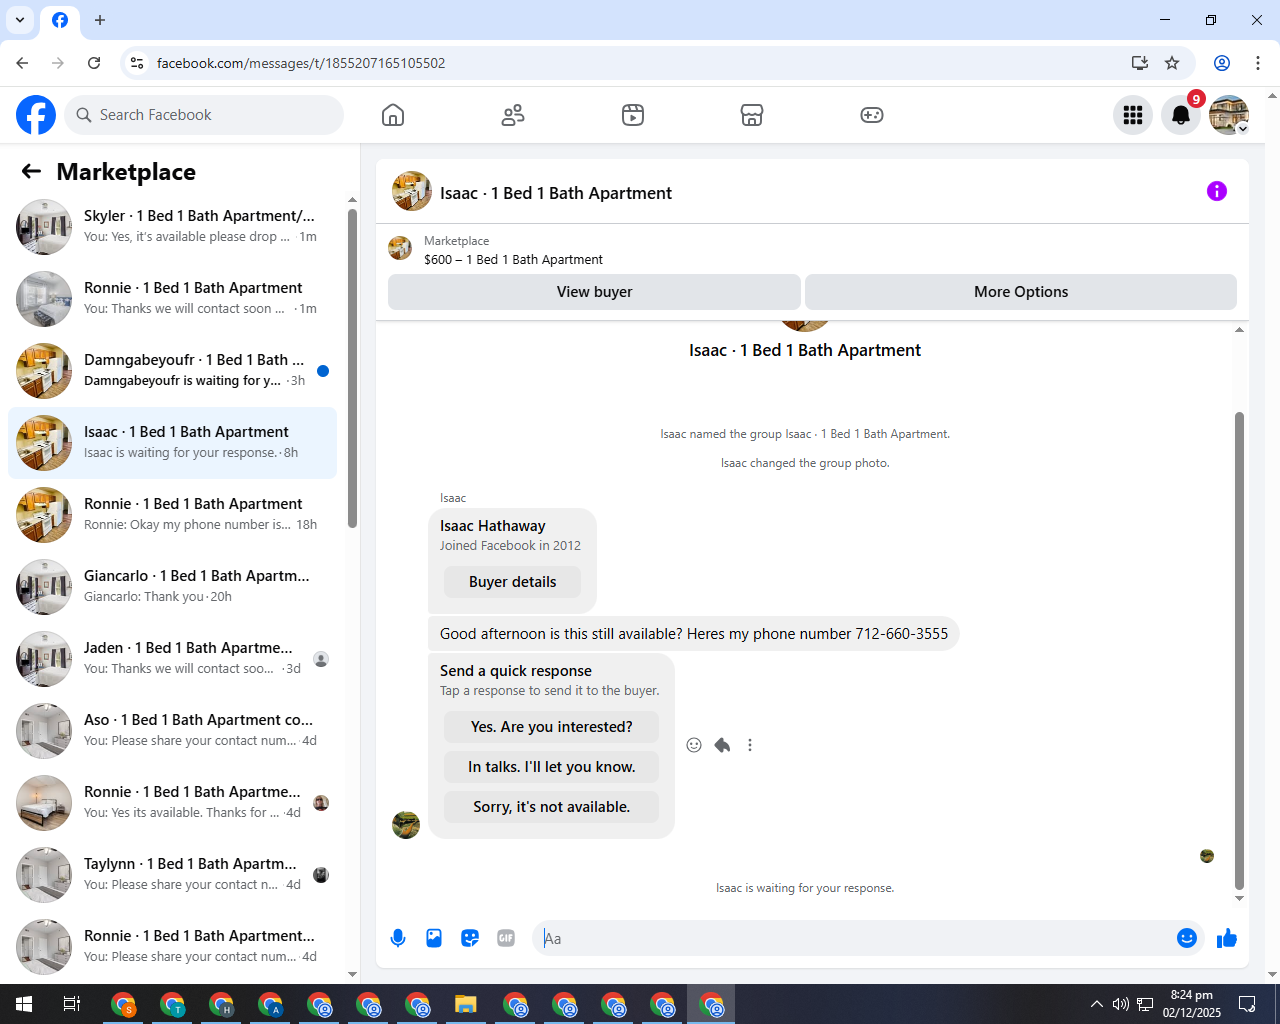
Task: Open notifications bell with 9 badge
Action: (1181, 115)
